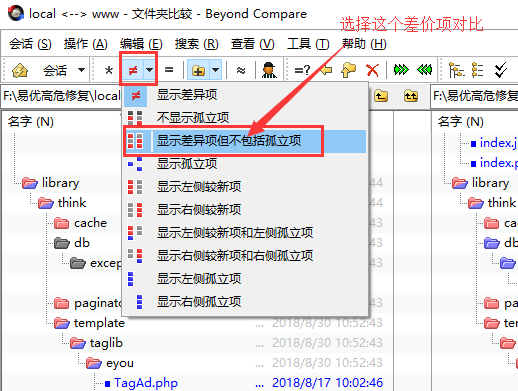Open the folder expand options dropdown arrow
This screenshot has height=391, width=518.
click(216, 70)
